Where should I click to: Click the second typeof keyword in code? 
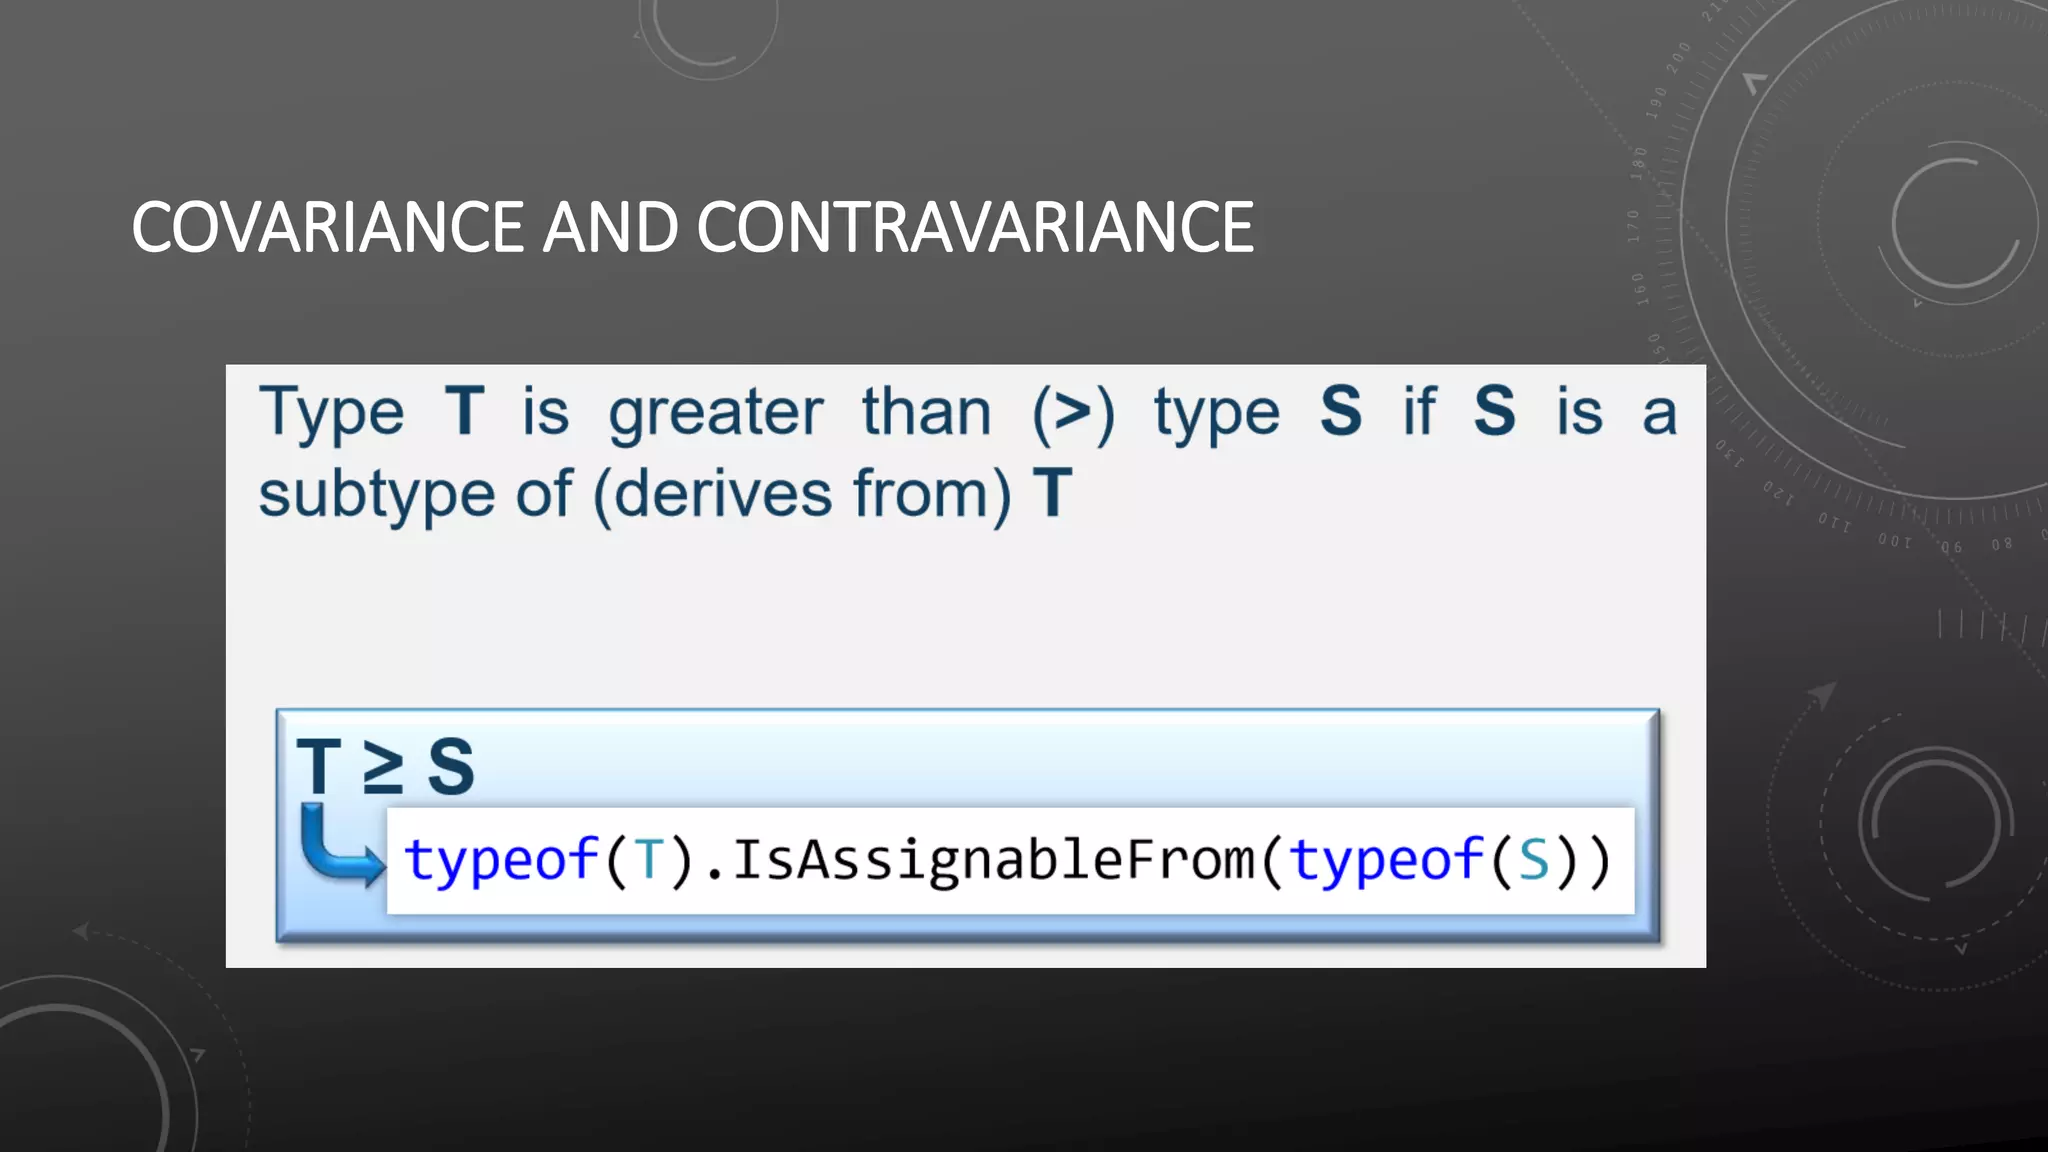[x=1385, y=860]
